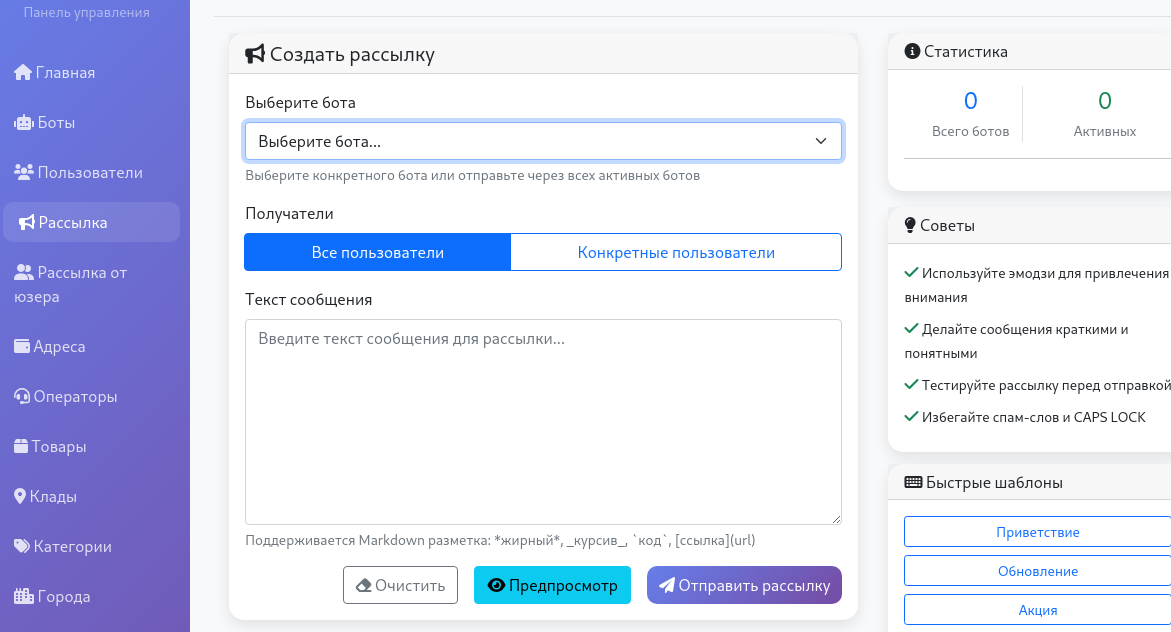The height and width of the screenshot is (632, 1171).
Task: Click the house icon beside Главная
Action: (x=22, y=73)
